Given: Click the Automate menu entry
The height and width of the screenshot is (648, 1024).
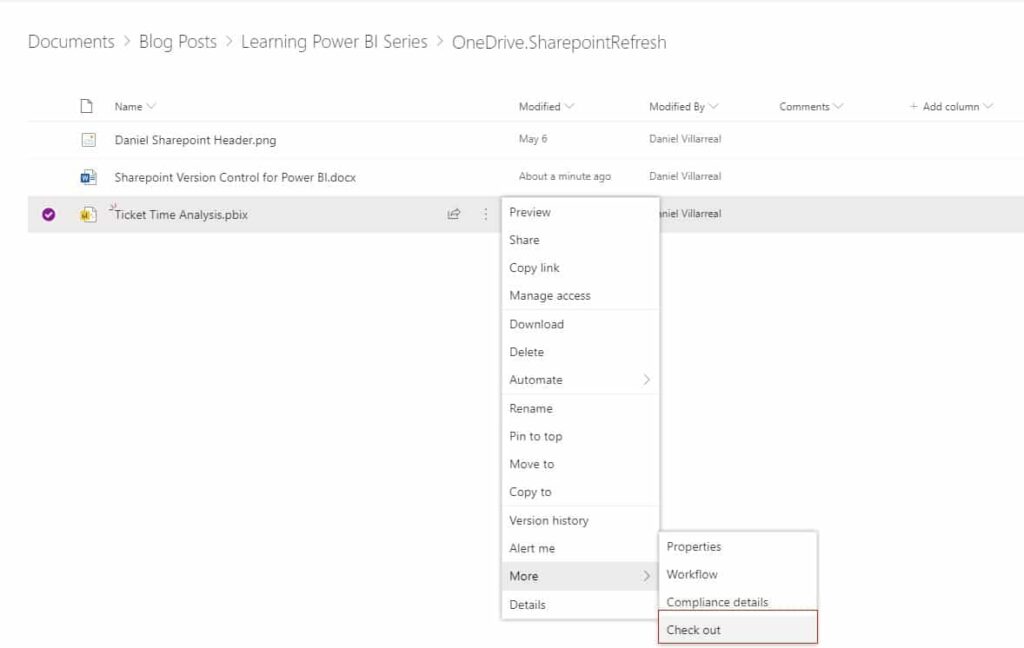Looking at the screenshot, I should (x=580, y=380).
